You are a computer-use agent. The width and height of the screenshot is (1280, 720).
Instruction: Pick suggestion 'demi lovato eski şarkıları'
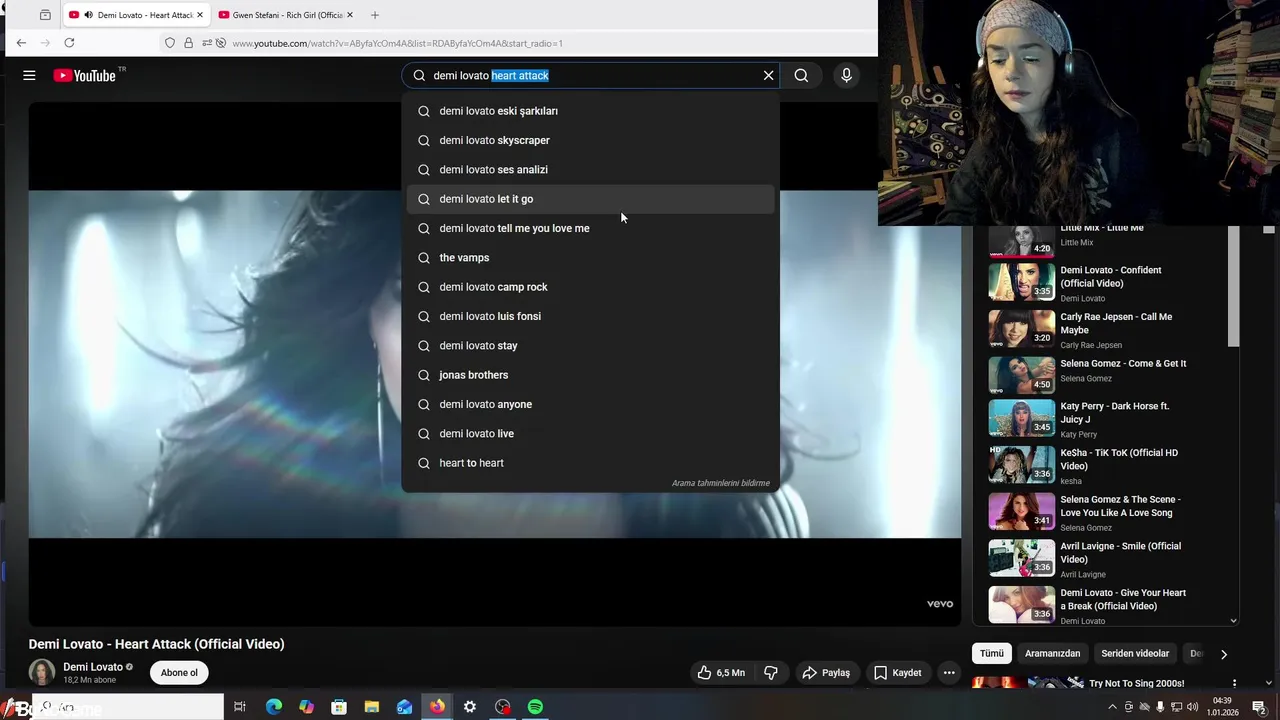tap(590, 111)
